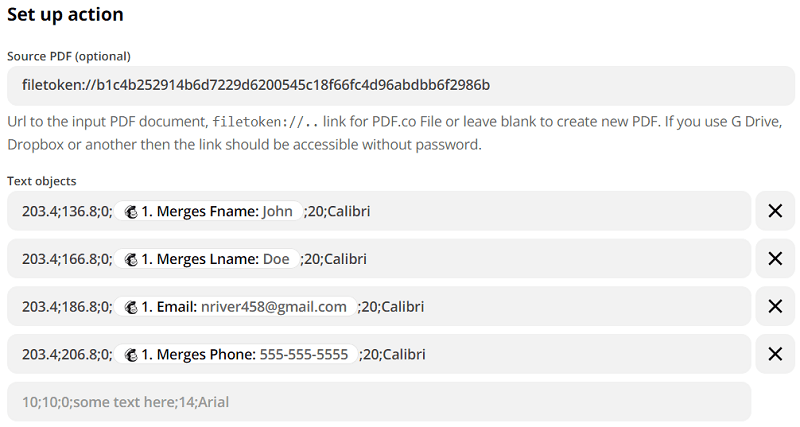Click the Mailchimp icon in the Lname pill
This screenshot has width=800, height=427.
(x=130, y=259)
